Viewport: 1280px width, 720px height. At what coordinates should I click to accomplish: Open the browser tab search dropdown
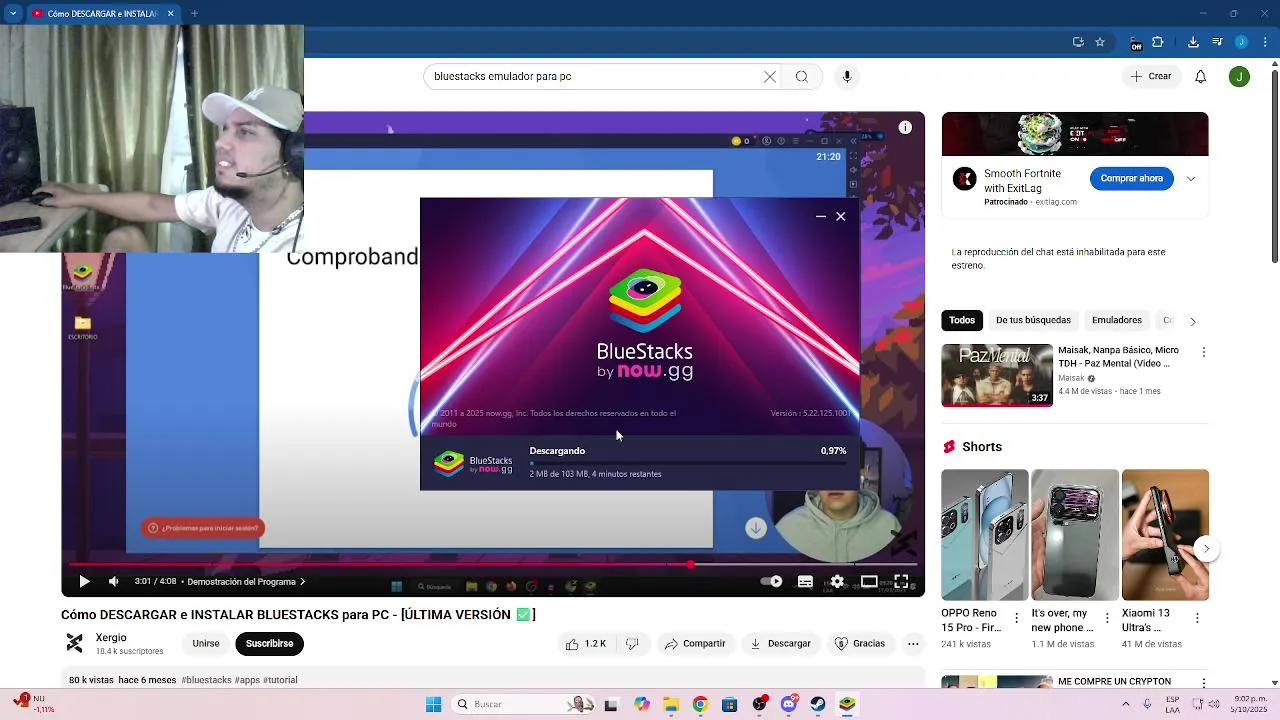(x=13, y=14)
